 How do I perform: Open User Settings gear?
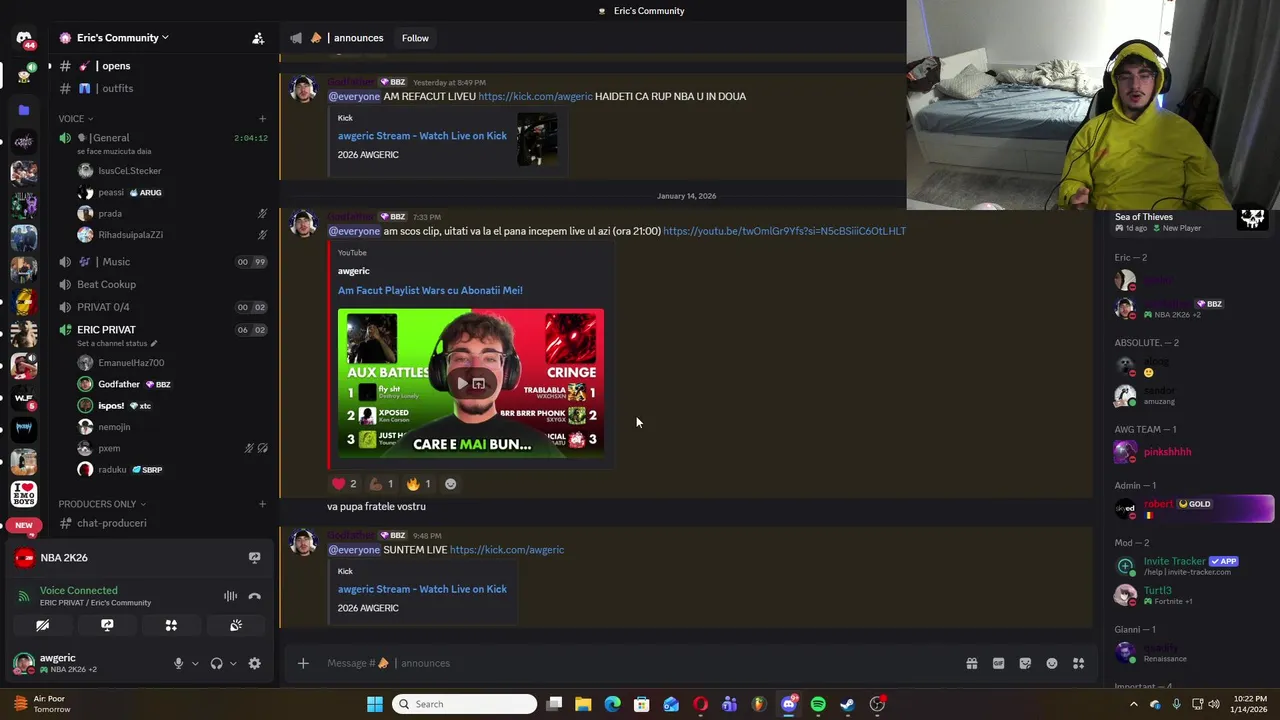point(254,663)
